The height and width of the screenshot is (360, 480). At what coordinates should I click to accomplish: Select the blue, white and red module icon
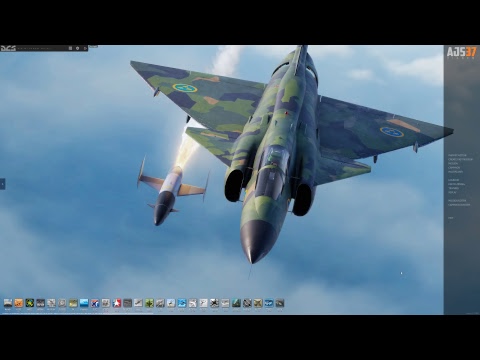click(95, 303)
